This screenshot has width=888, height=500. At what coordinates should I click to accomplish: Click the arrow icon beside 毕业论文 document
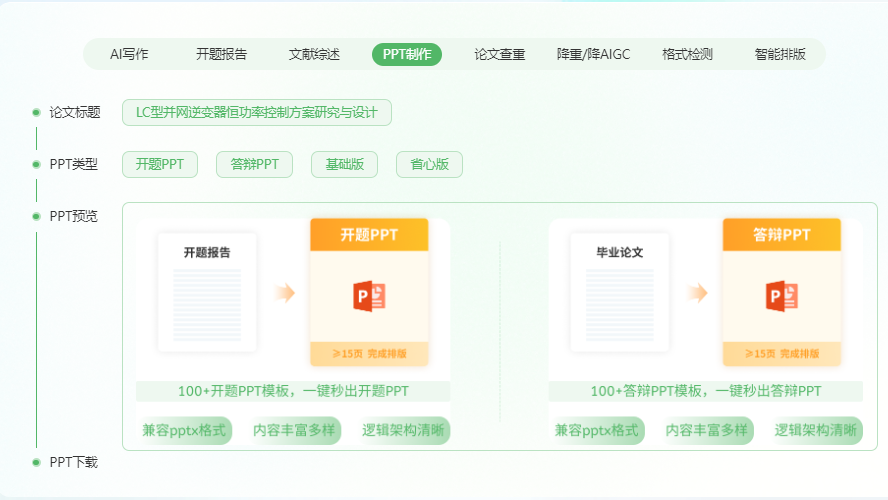pos(697,293)
